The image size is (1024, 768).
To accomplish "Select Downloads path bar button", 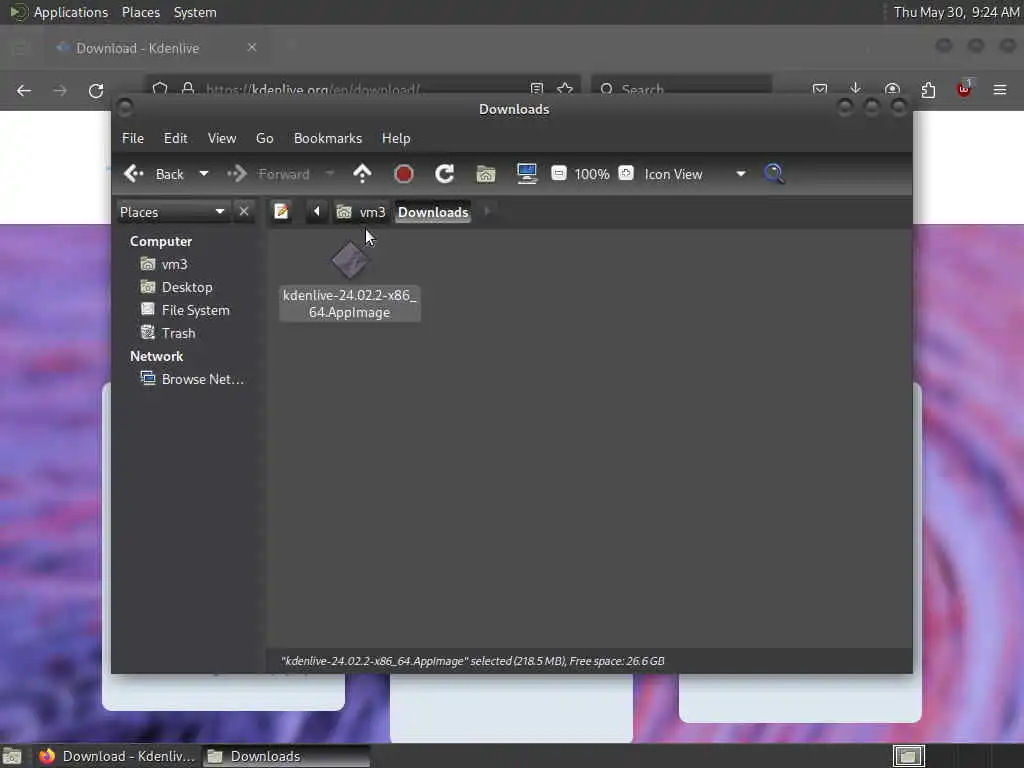I will coord(433,212).
